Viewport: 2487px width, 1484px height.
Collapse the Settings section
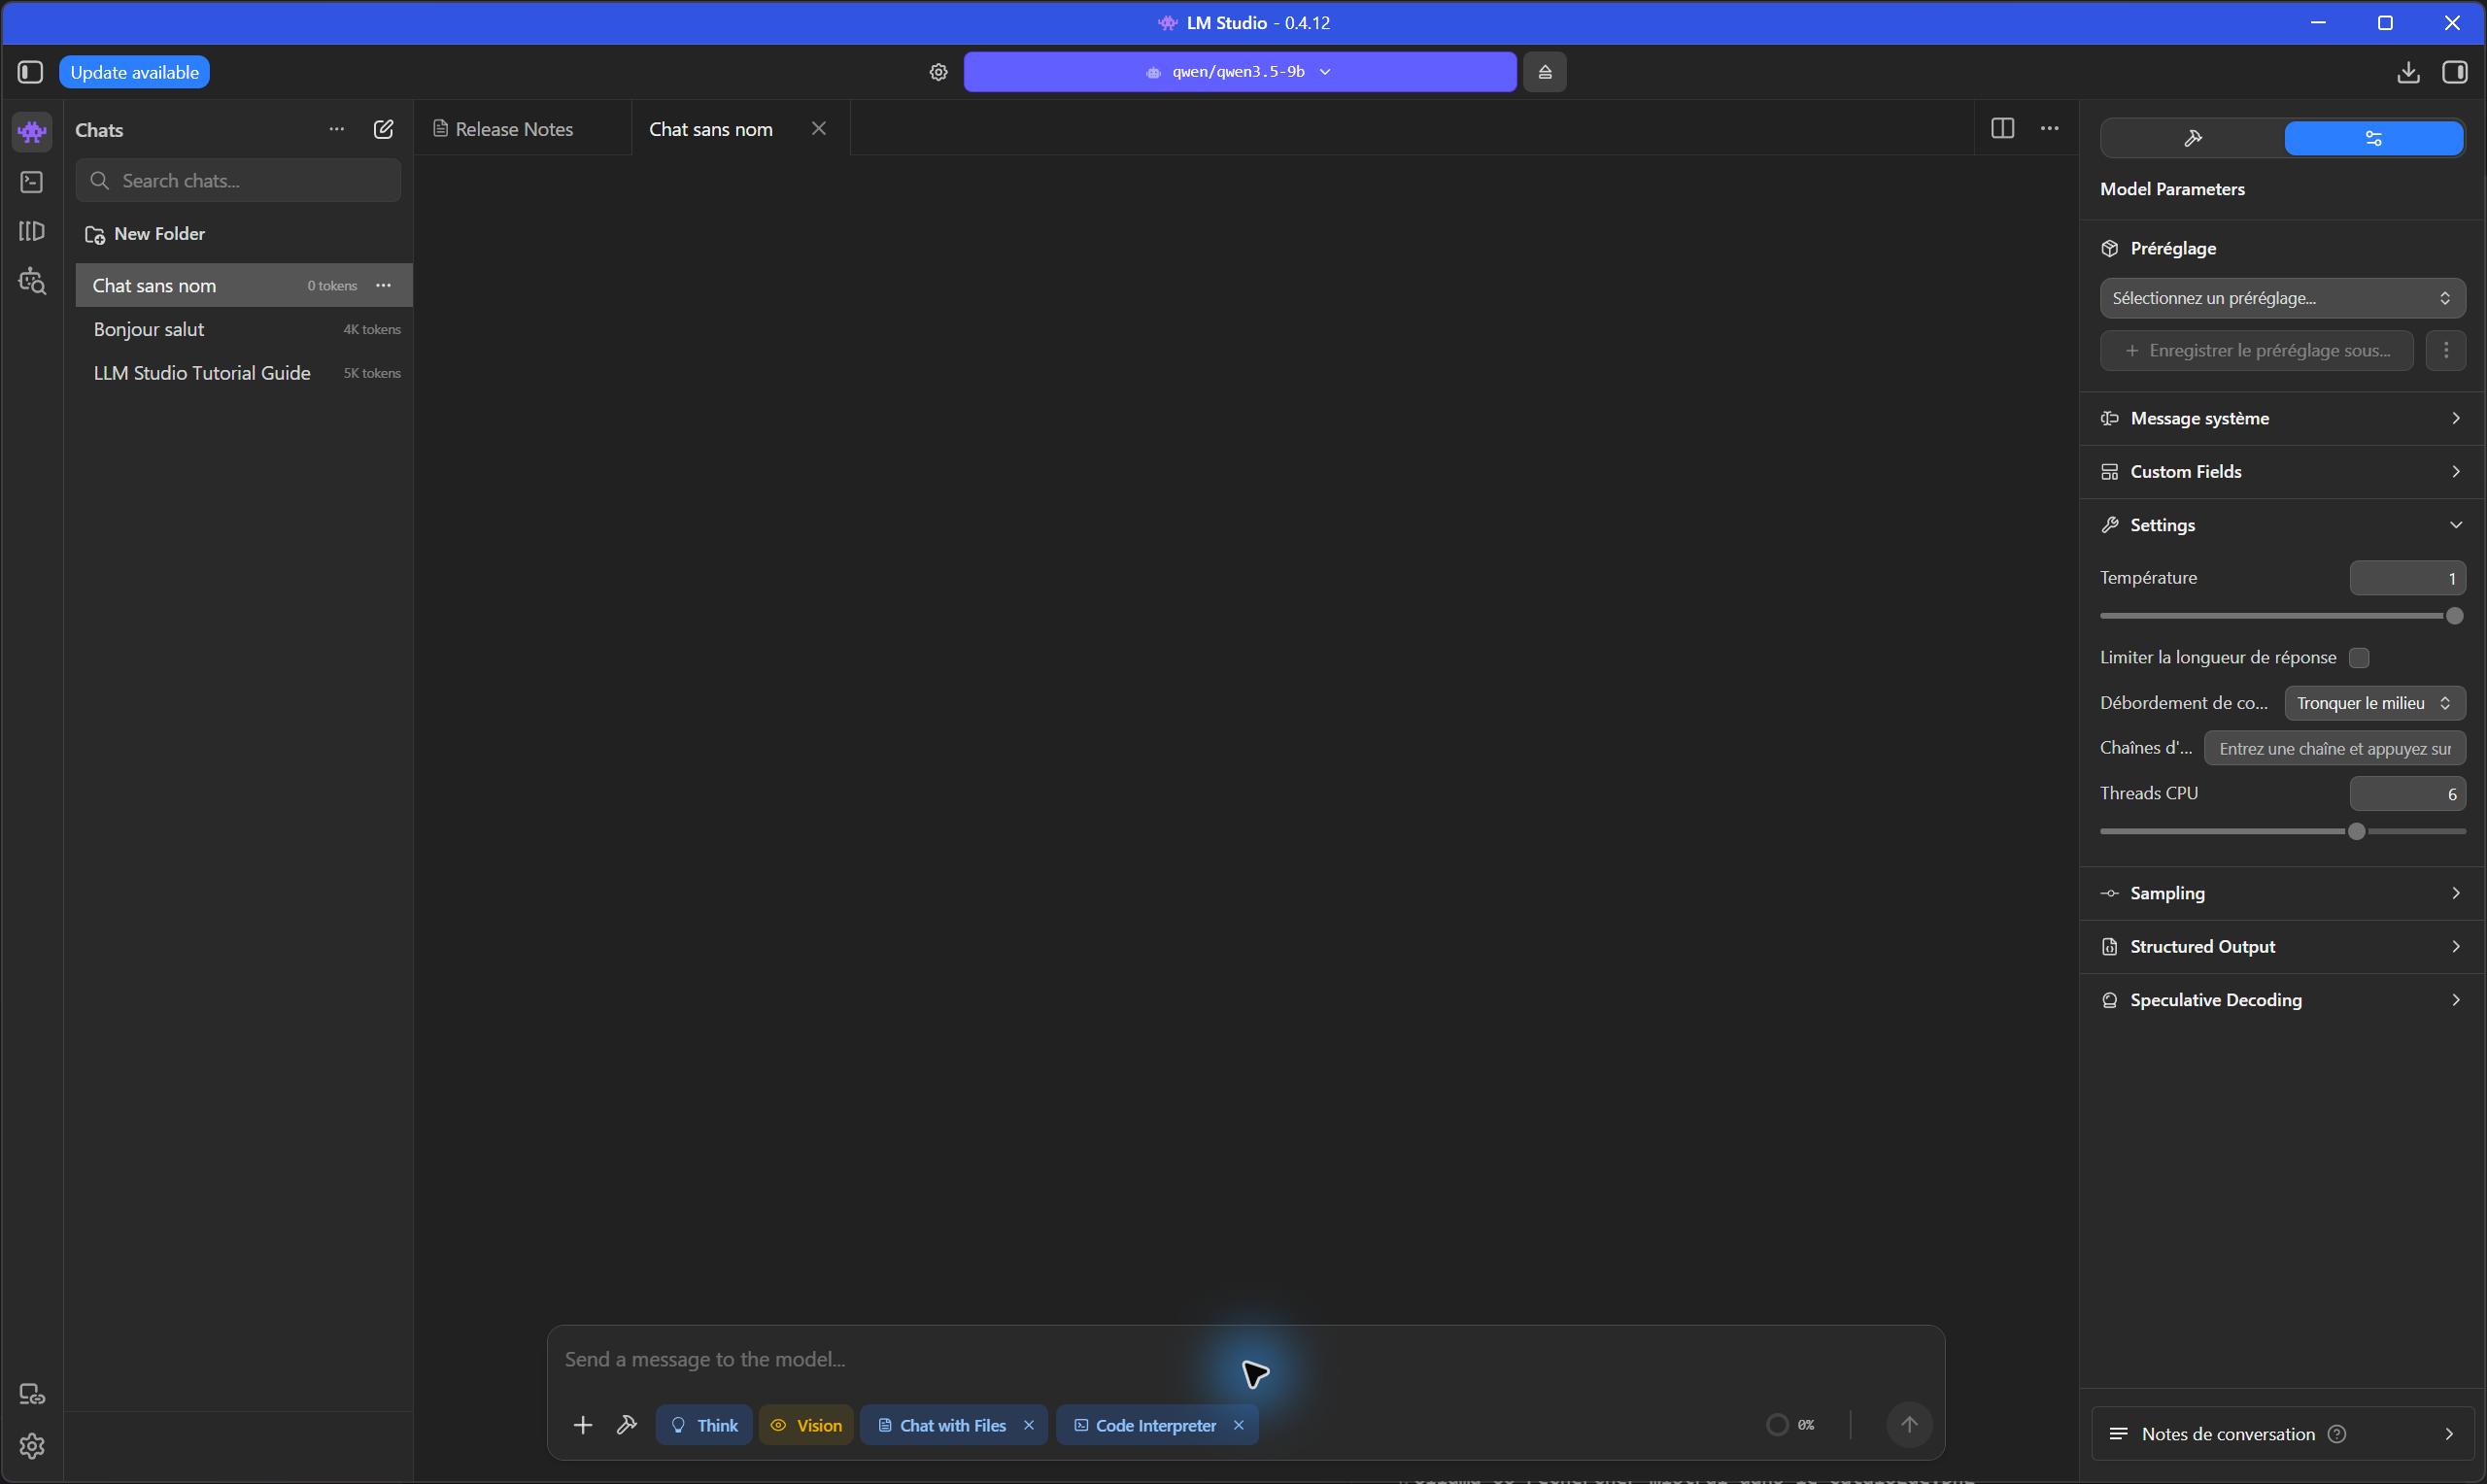(2282, 525)
